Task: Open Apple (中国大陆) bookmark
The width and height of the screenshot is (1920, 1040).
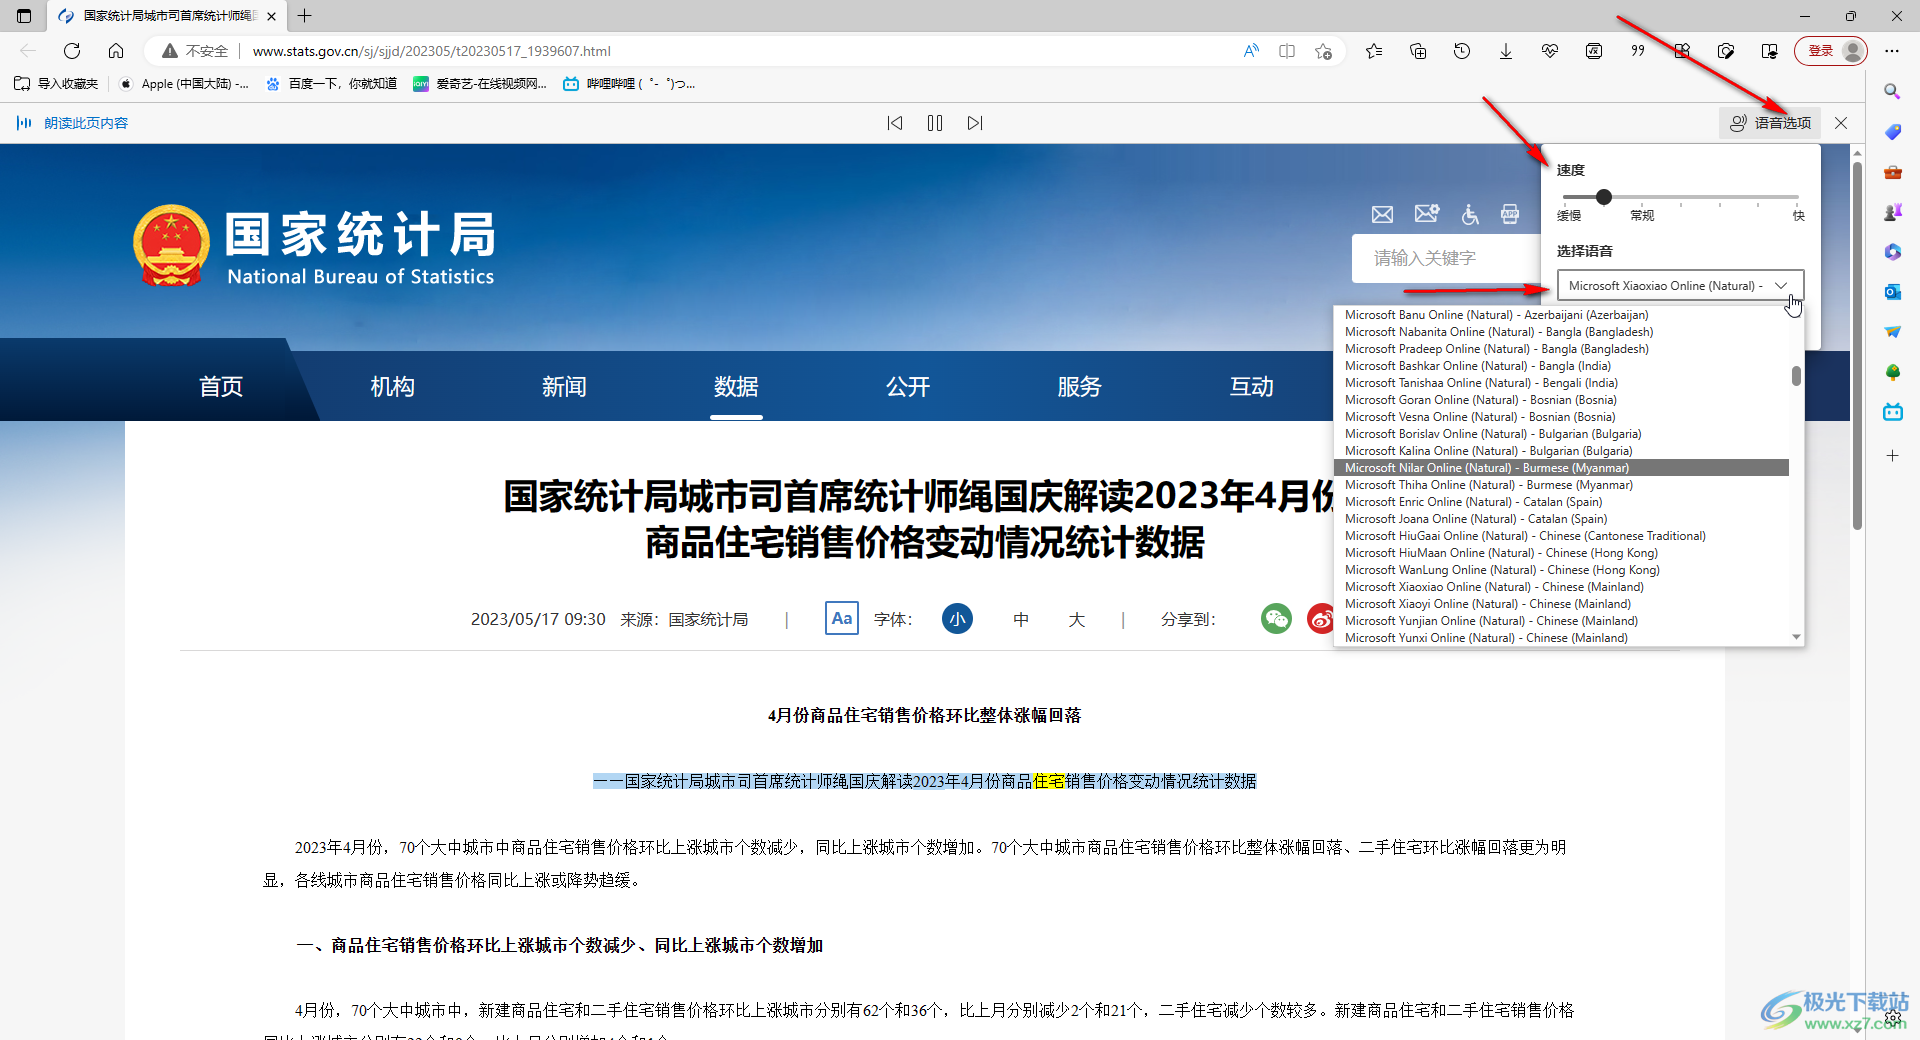Action: pyautogui.click(x=184, y=84)
